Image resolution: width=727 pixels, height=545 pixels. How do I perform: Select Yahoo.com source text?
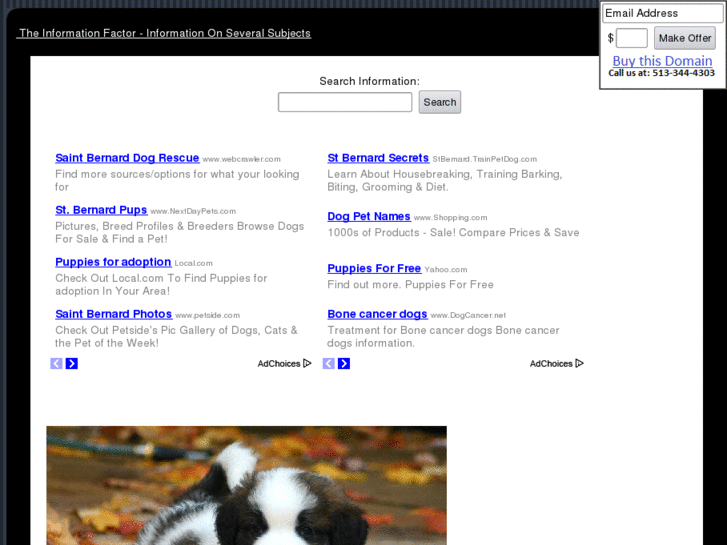pos(446,269)
